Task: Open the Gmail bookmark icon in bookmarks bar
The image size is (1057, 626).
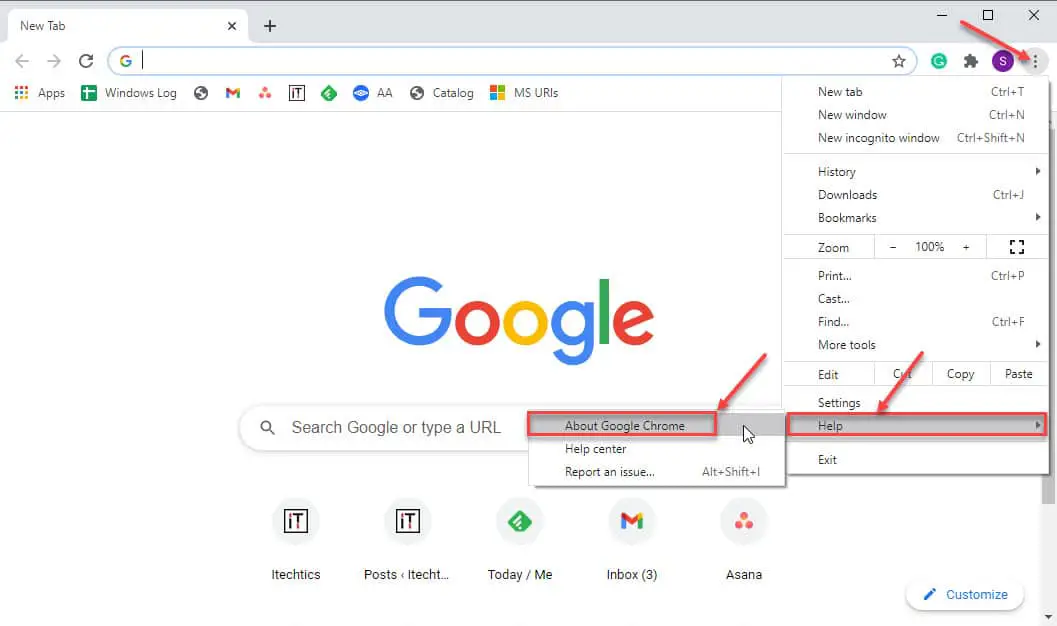Action: (x=233, y=93)
